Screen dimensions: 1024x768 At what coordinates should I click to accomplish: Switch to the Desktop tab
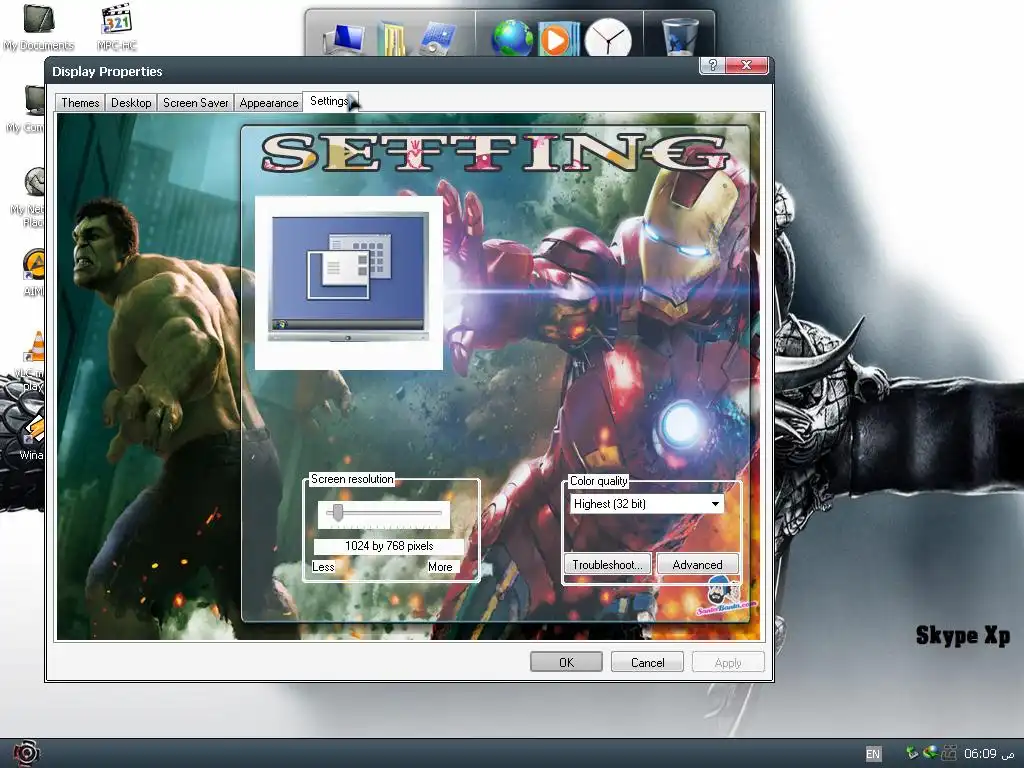click(131, 103)
